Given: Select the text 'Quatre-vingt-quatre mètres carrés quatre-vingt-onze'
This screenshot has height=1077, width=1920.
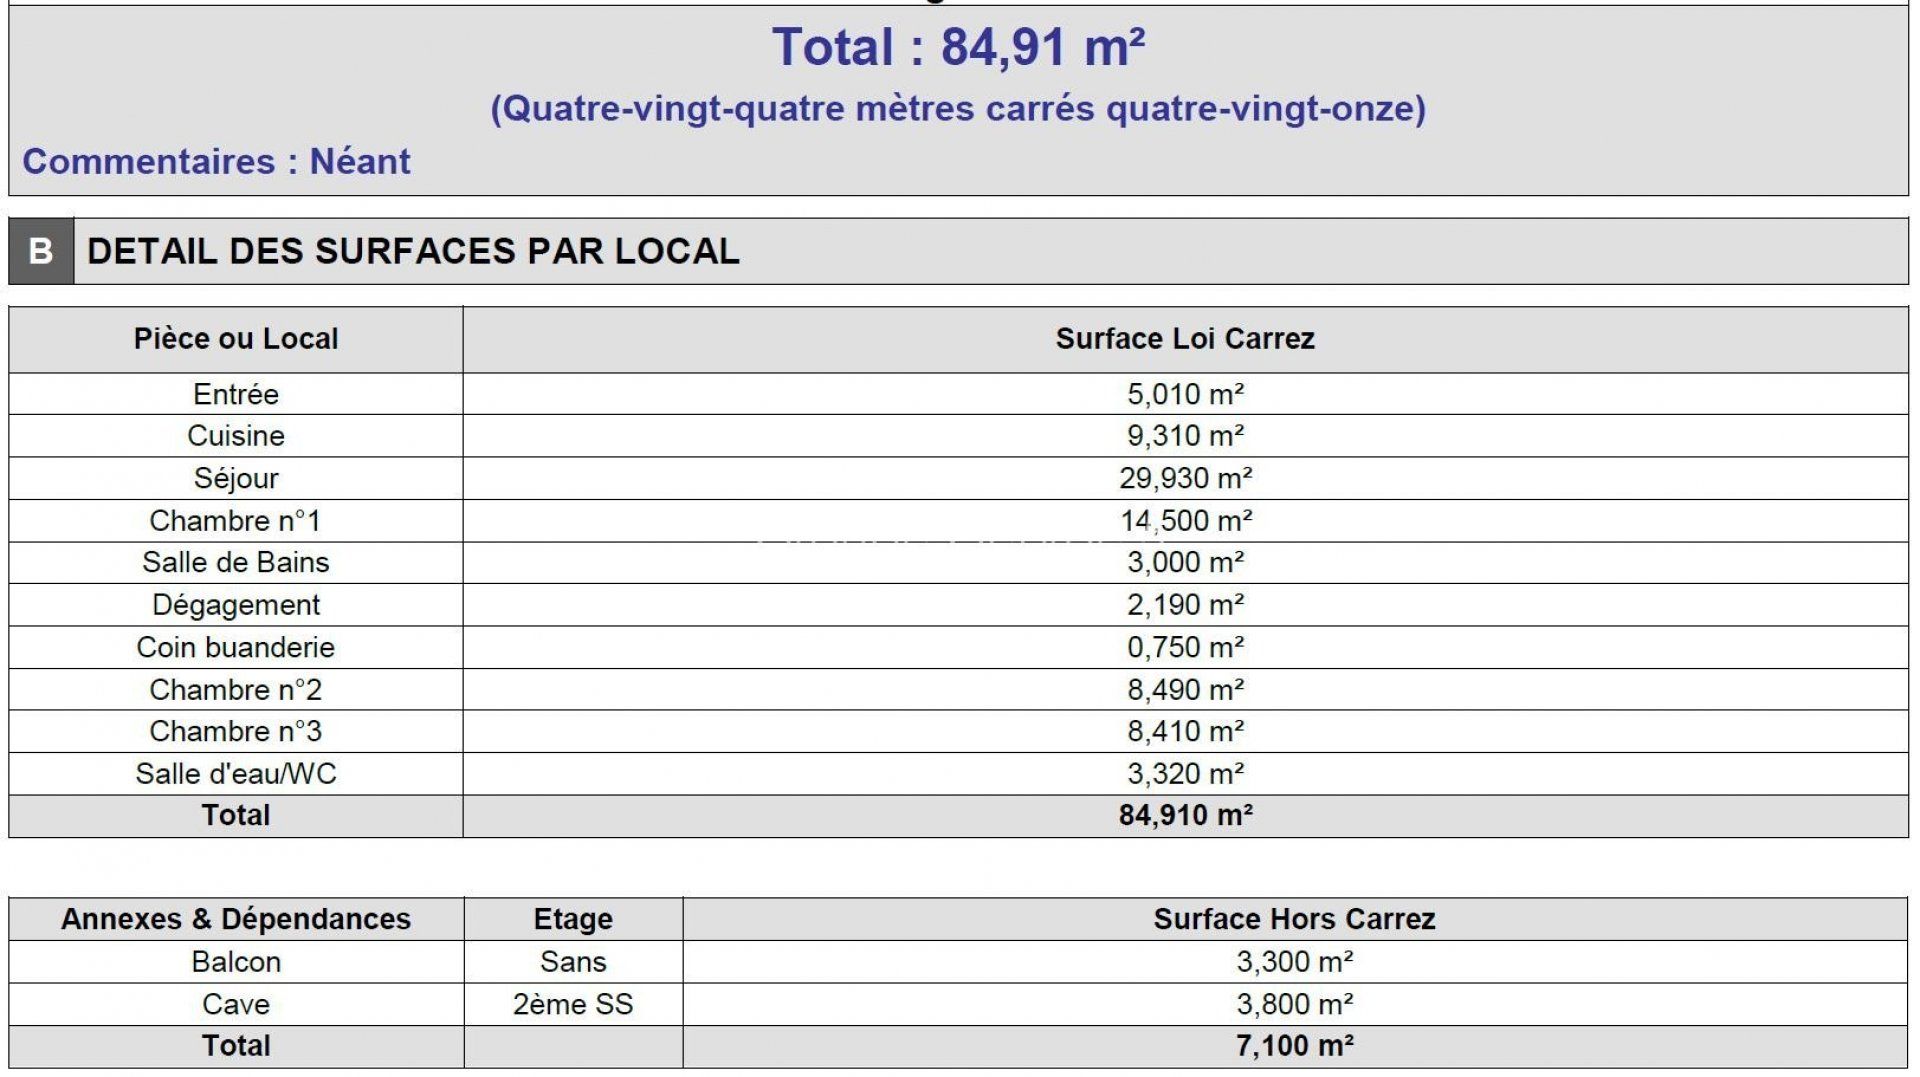Looking at the screenshot, I should coord(958,108).
